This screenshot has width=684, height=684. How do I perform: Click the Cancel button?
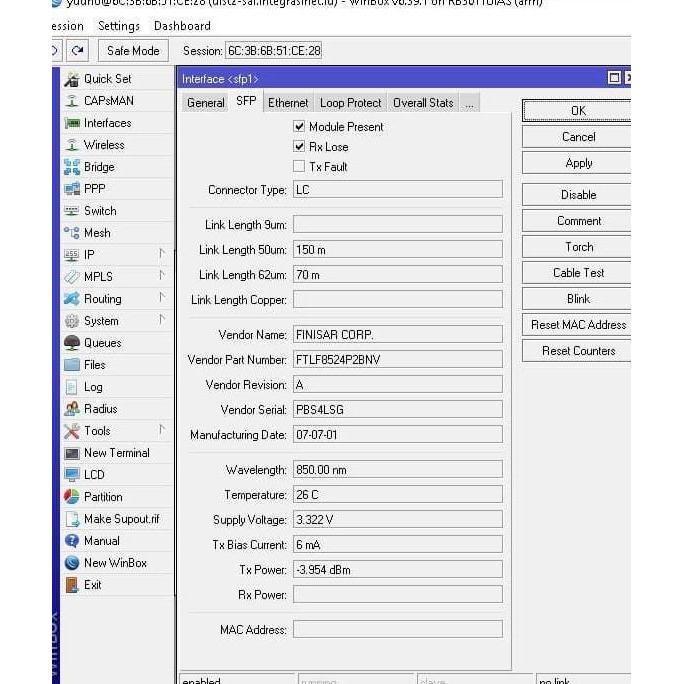(578, 137)
